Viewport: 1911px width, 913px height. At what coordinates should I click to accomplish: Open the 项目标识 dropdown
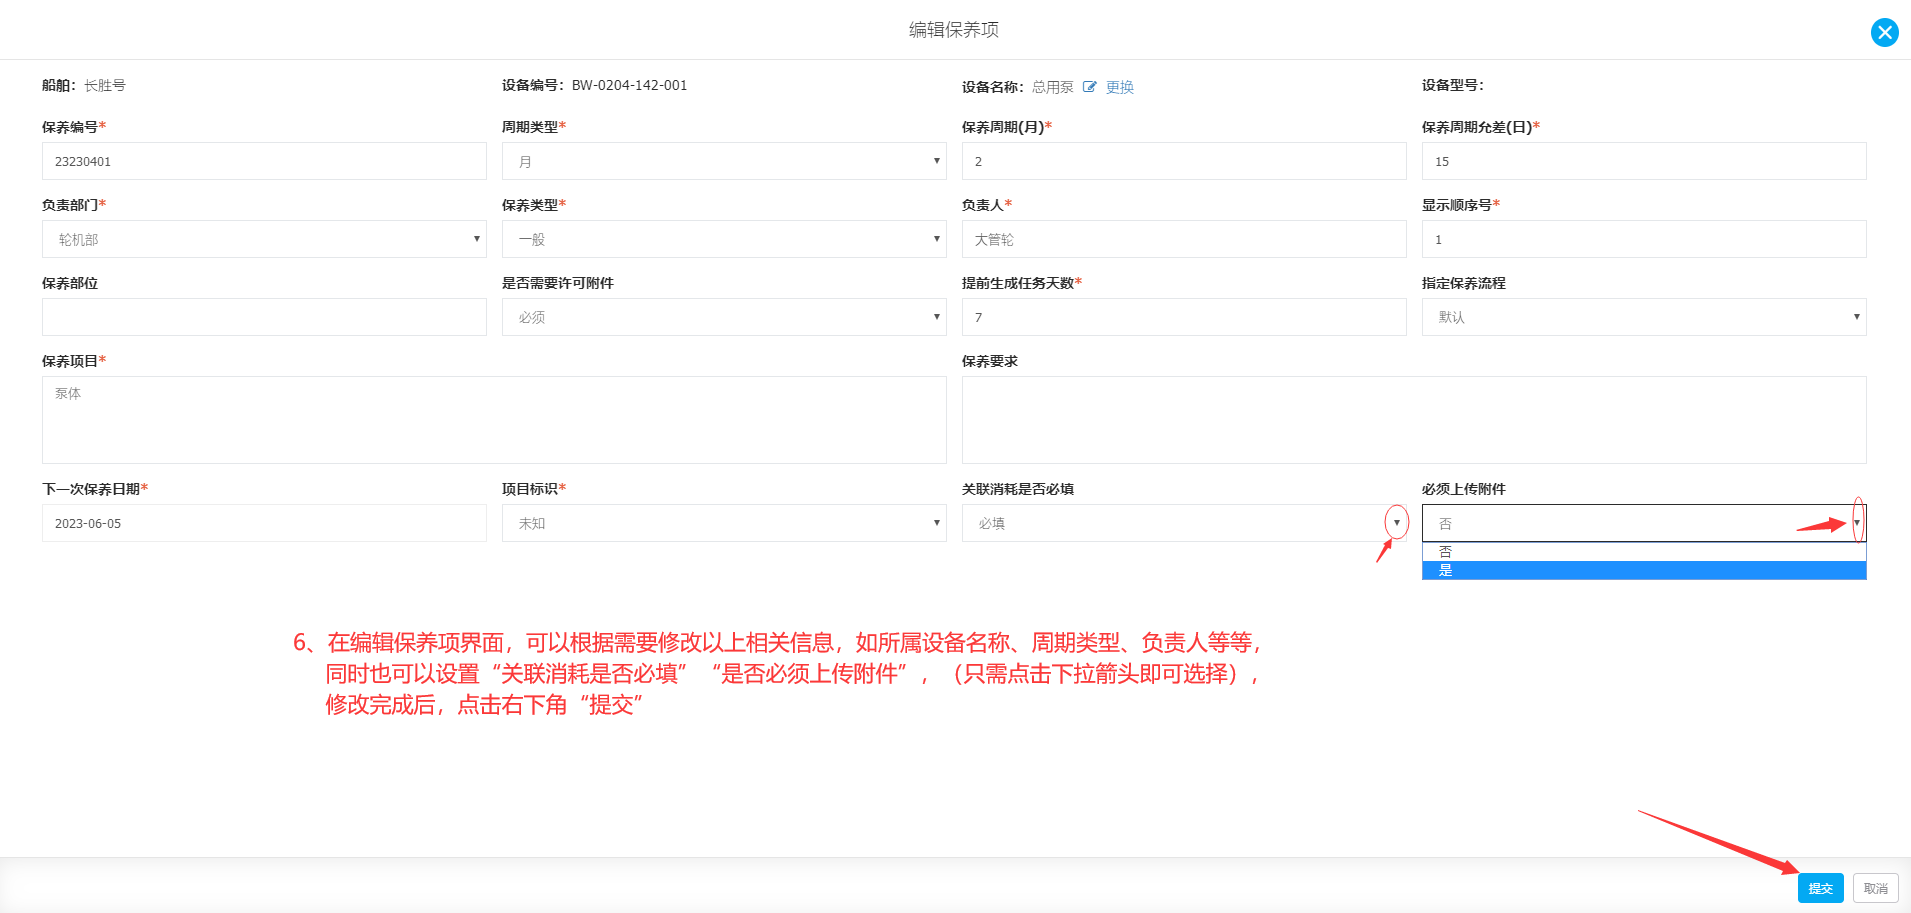pos(724,523)
